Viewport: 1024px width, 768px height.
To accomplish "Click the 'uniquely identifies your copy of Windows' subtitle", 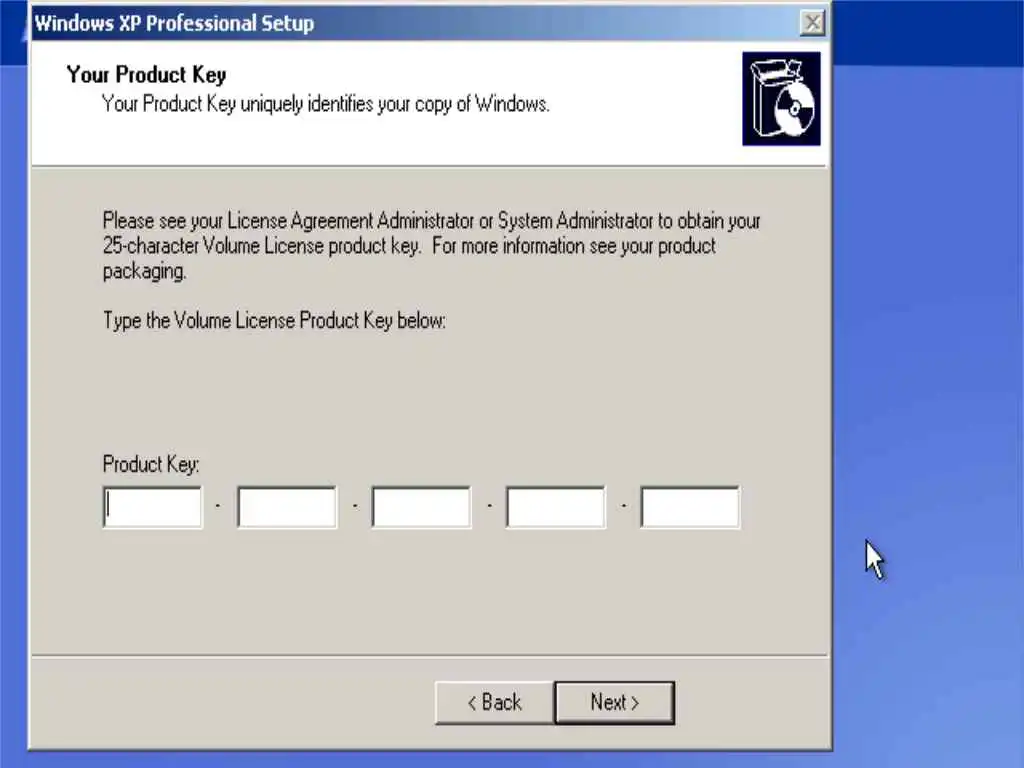I will point(325,104).
